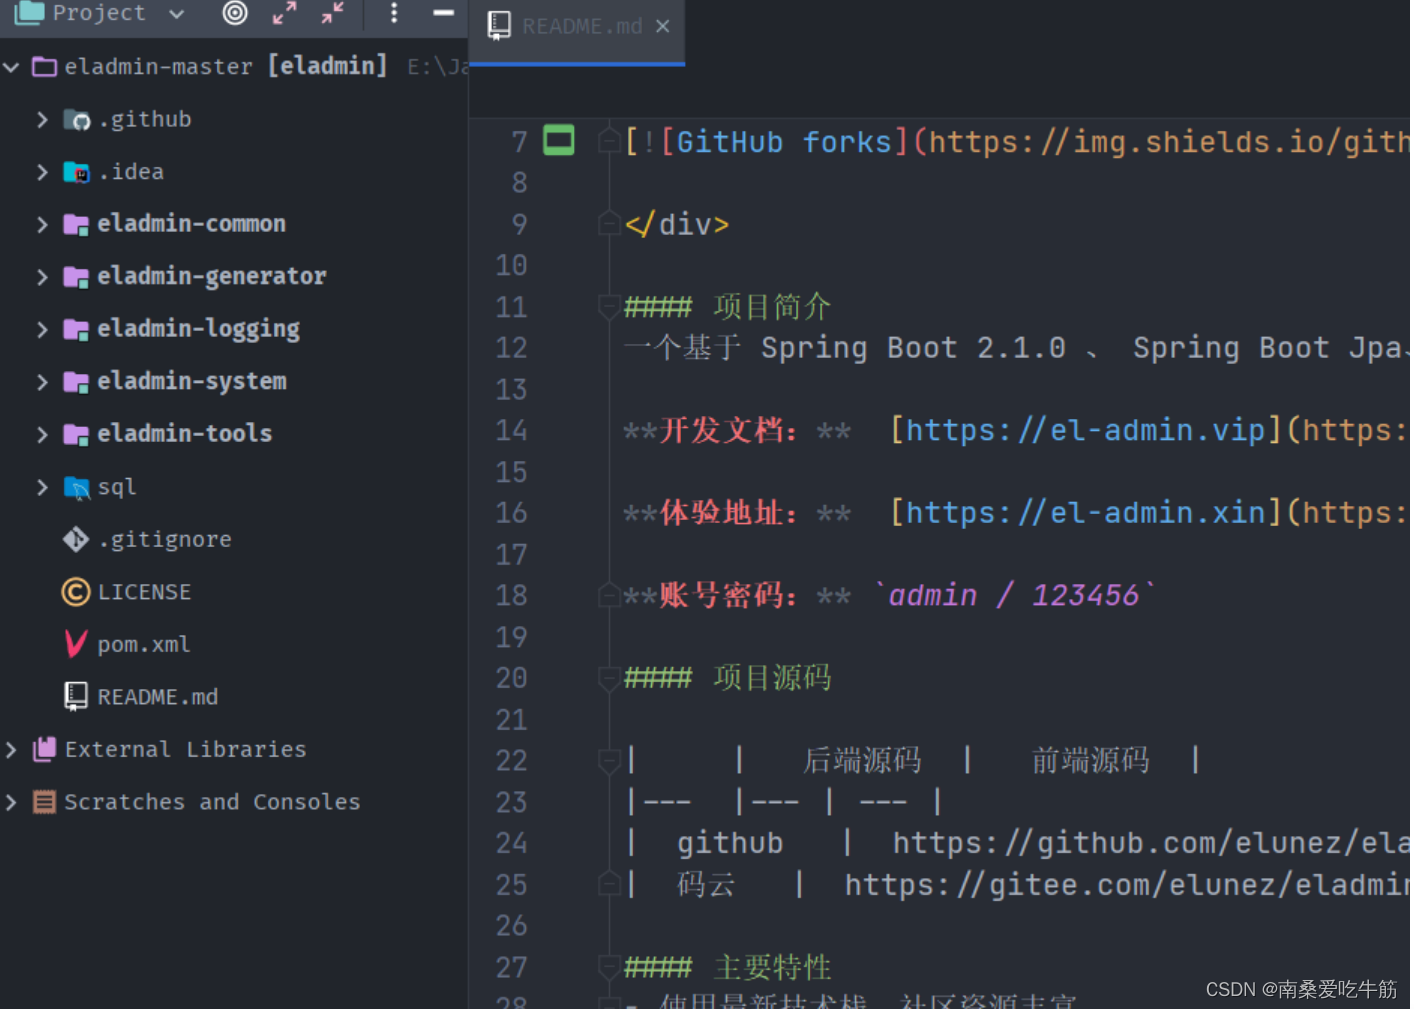Screen dimensions: 1414x1009
Task: Click the image gutter icon on line 7
Action: 559,140
